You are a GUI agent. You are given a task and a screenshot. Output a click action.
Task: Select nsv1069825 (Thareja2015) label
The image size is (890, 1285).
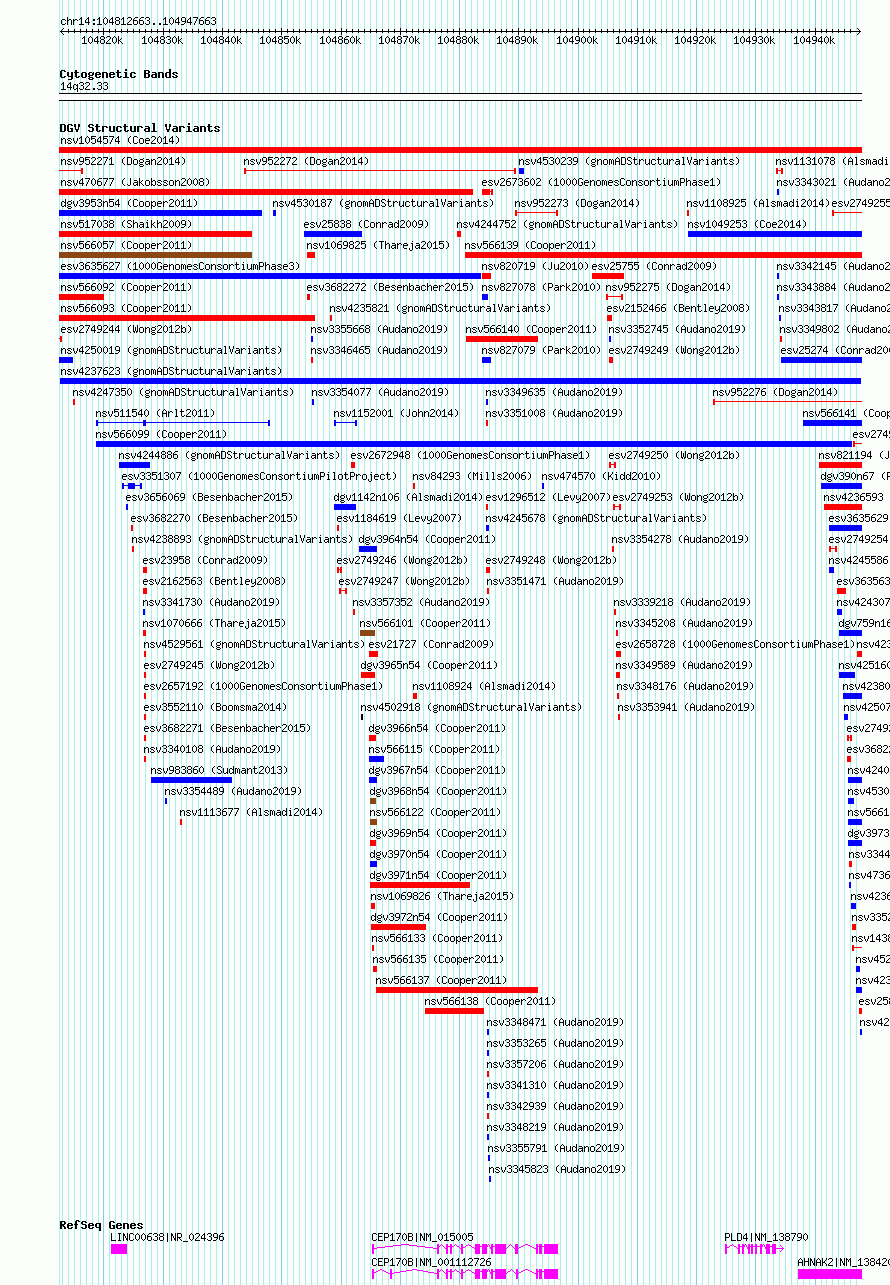click(378, 245)
